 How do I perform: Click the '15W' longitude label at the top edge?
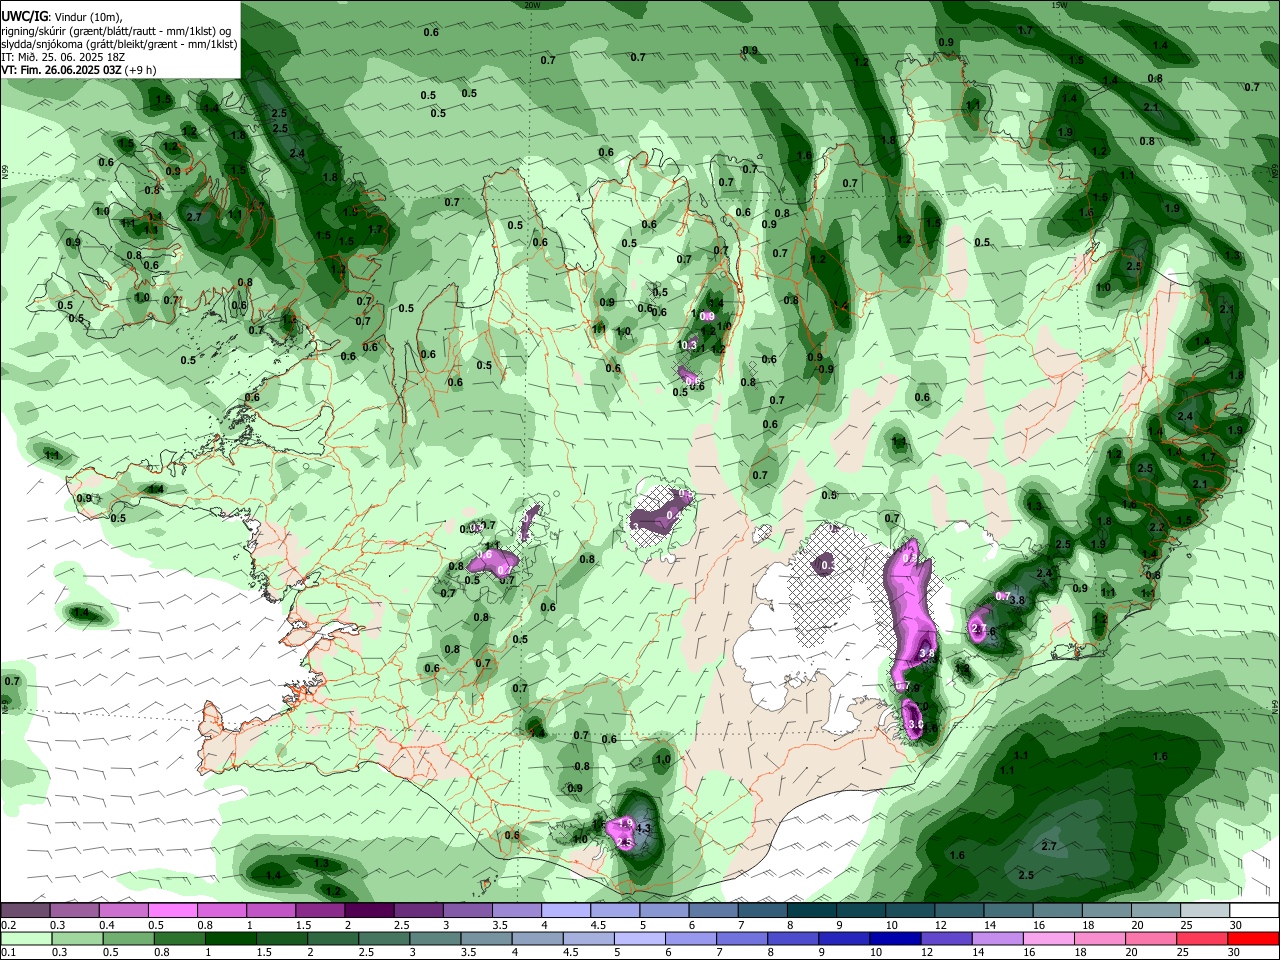(1059, 5)
